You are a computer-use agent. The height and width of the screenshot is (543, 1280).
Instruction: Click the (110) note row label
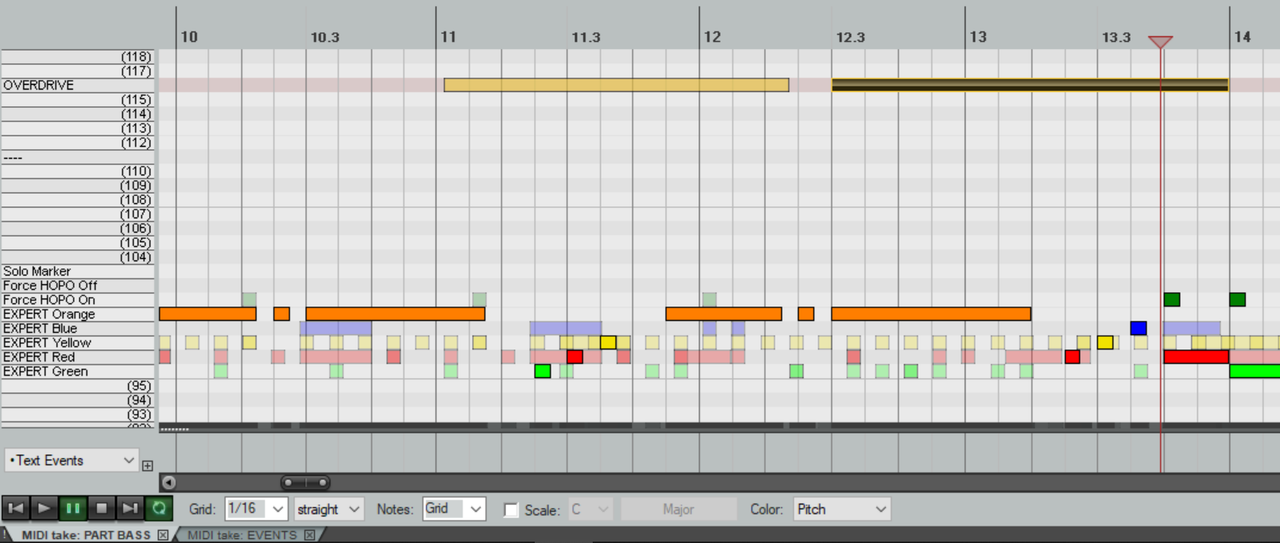pos(78,171)
